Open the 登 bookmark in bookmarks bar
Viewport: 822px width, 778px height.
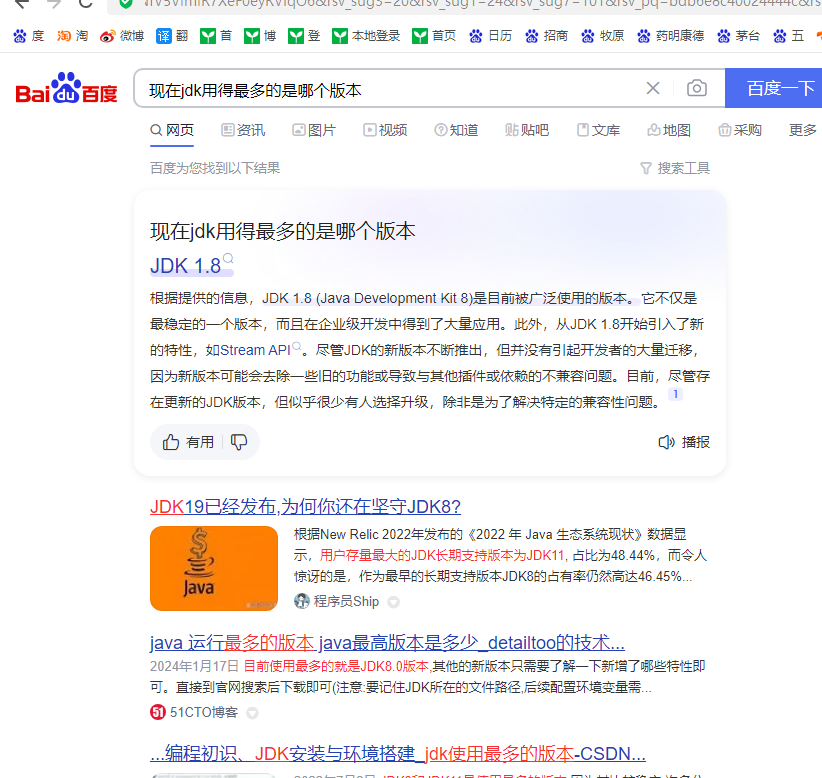tap(304, 36)
